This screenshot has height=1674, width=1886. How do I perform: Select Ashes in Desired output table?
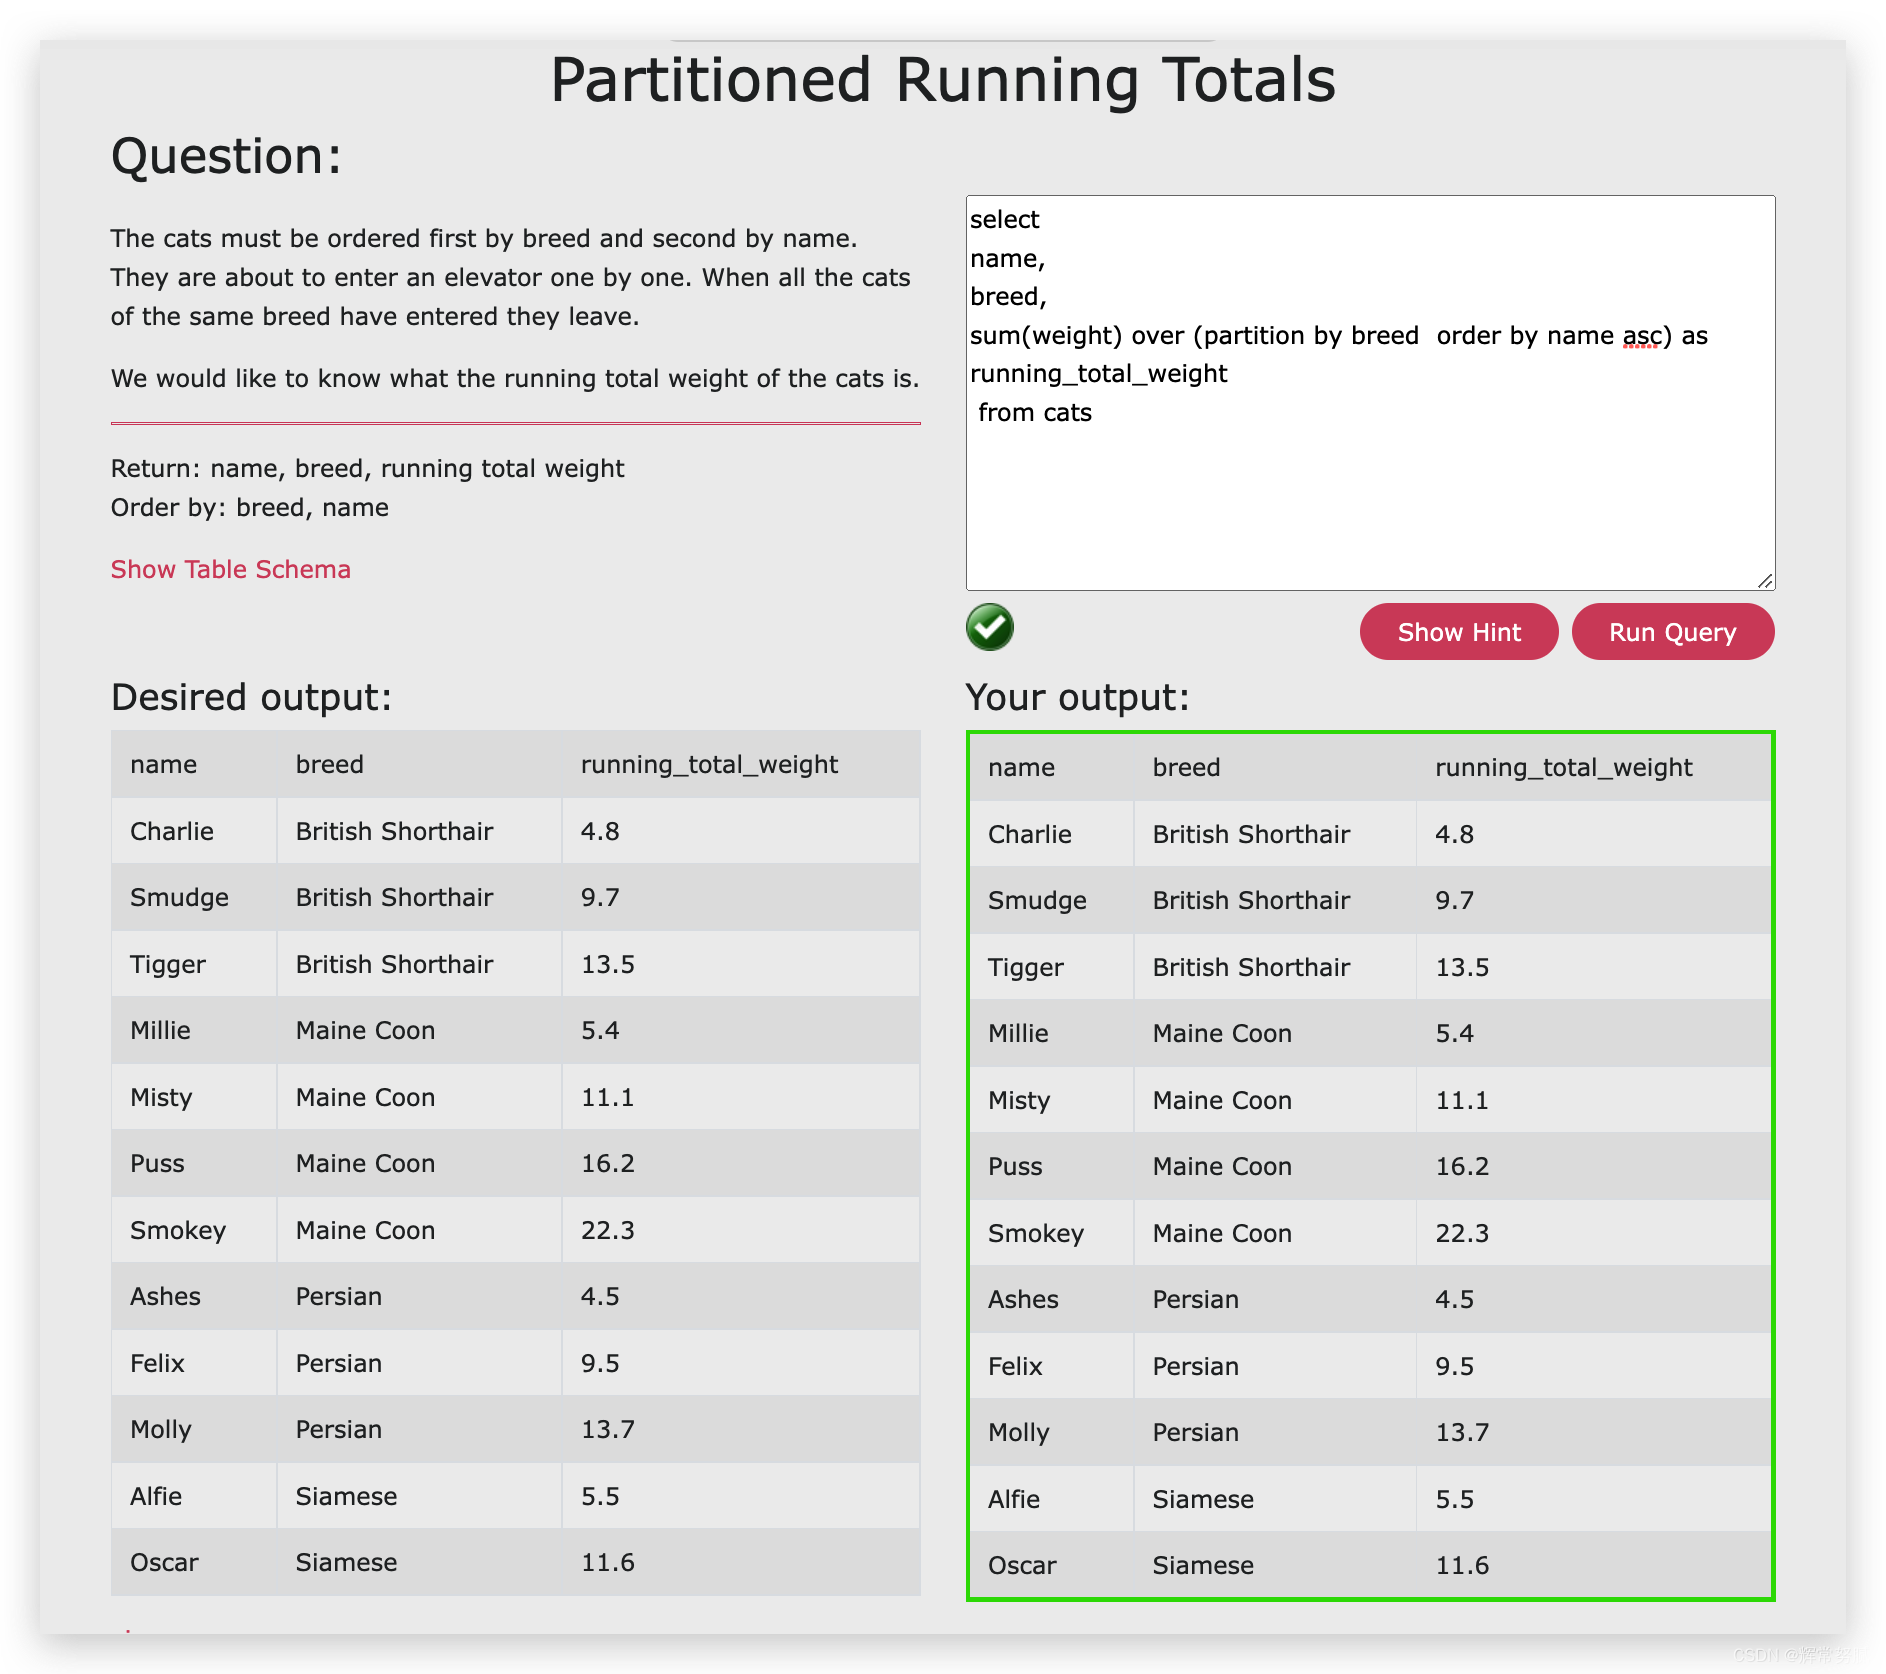(x=165, y=1296)
